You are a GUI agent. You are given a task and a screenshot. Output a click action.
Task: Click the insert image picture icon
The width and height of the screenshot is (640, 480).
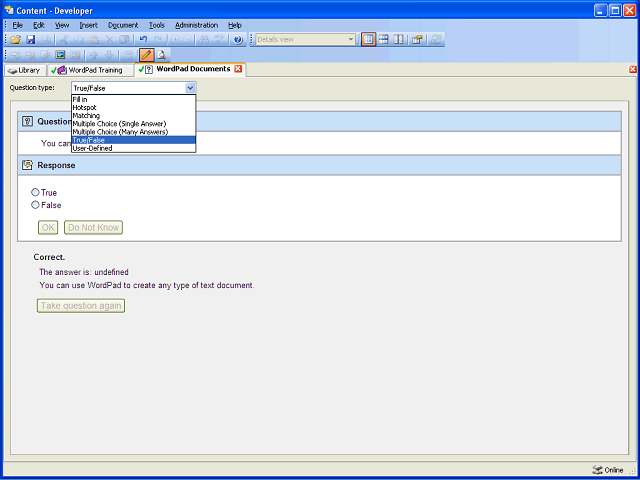point(60,55)
